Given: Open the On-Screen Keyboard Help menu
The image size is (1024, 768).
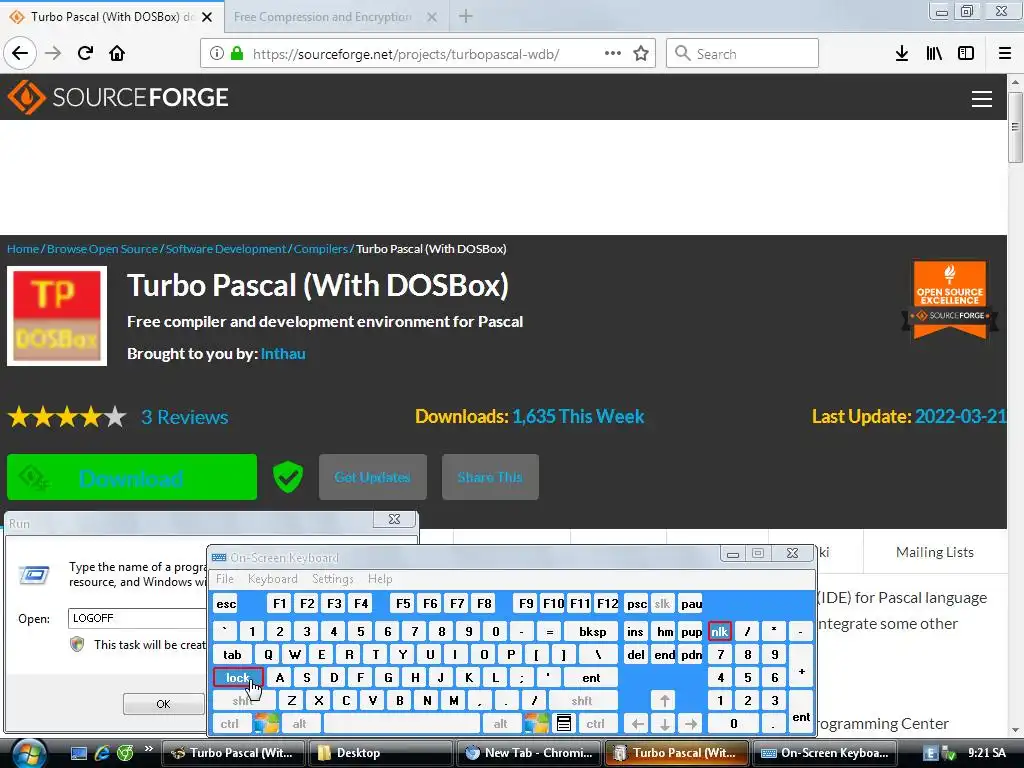Looking at the screenshot, I should 380,579.
